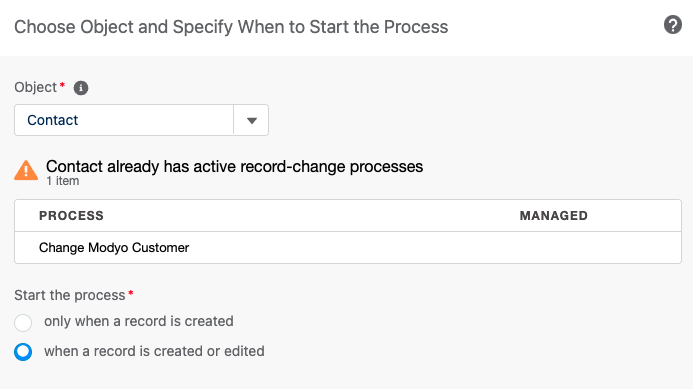Expand the Object dropdown arrow
The height and width of the screenshot is (389, 693).
click(251, 120)
